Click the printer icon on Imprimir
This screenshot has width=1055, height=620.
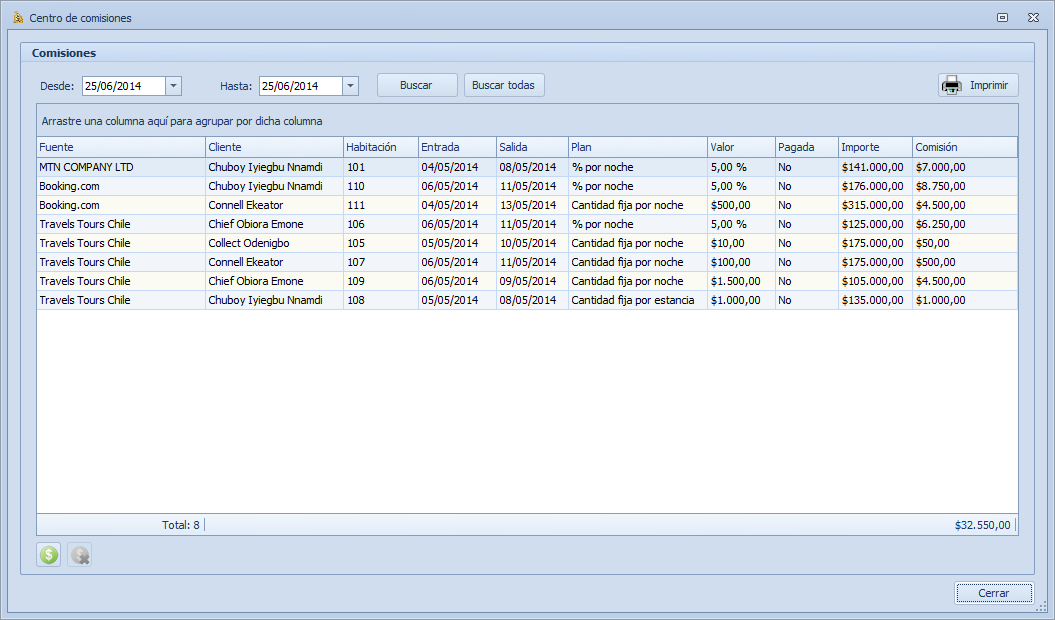(951, 86)
